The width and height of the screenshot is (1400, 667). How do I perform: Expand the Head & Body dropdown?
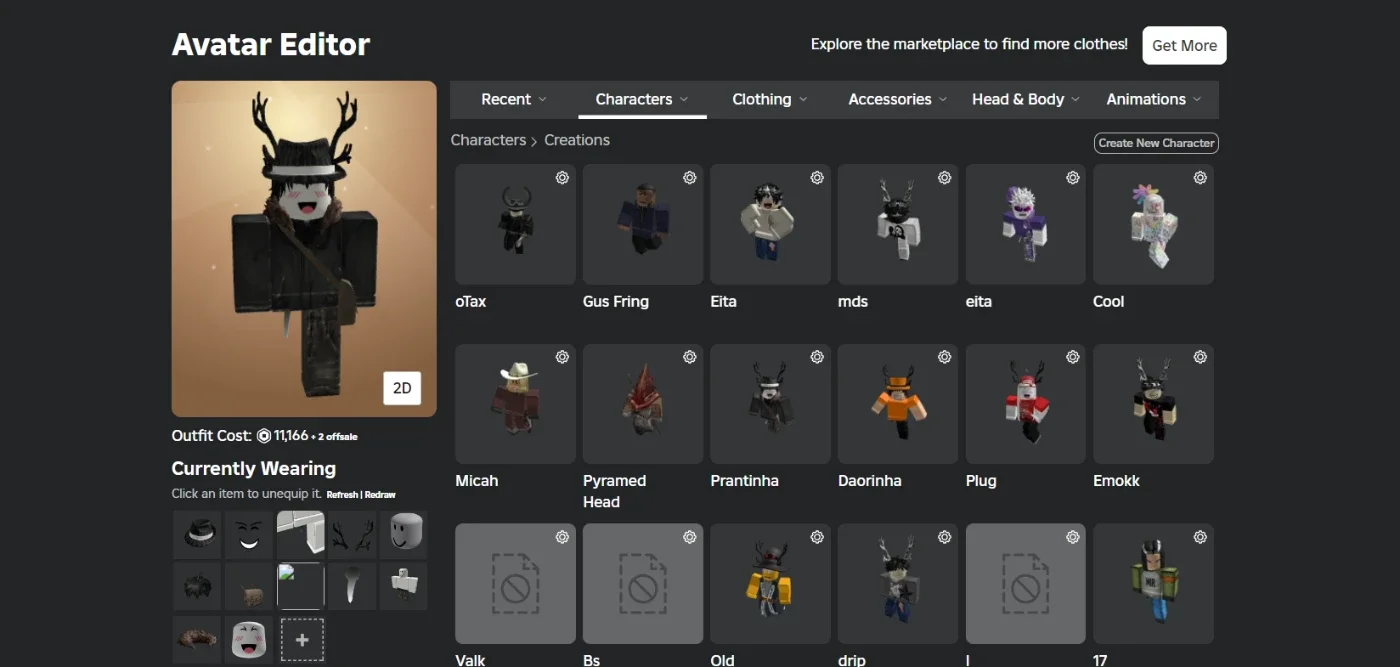pos(1026,99)
